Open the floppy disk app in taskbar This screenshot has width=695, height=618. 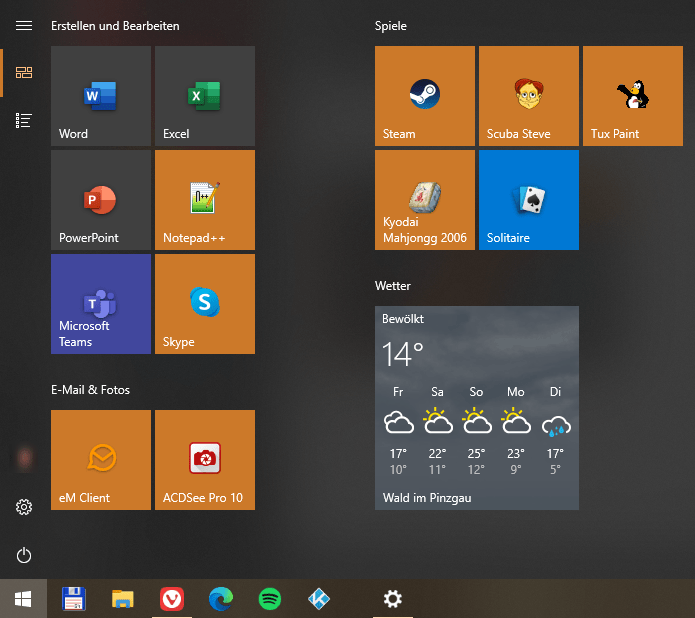point(74,599)
